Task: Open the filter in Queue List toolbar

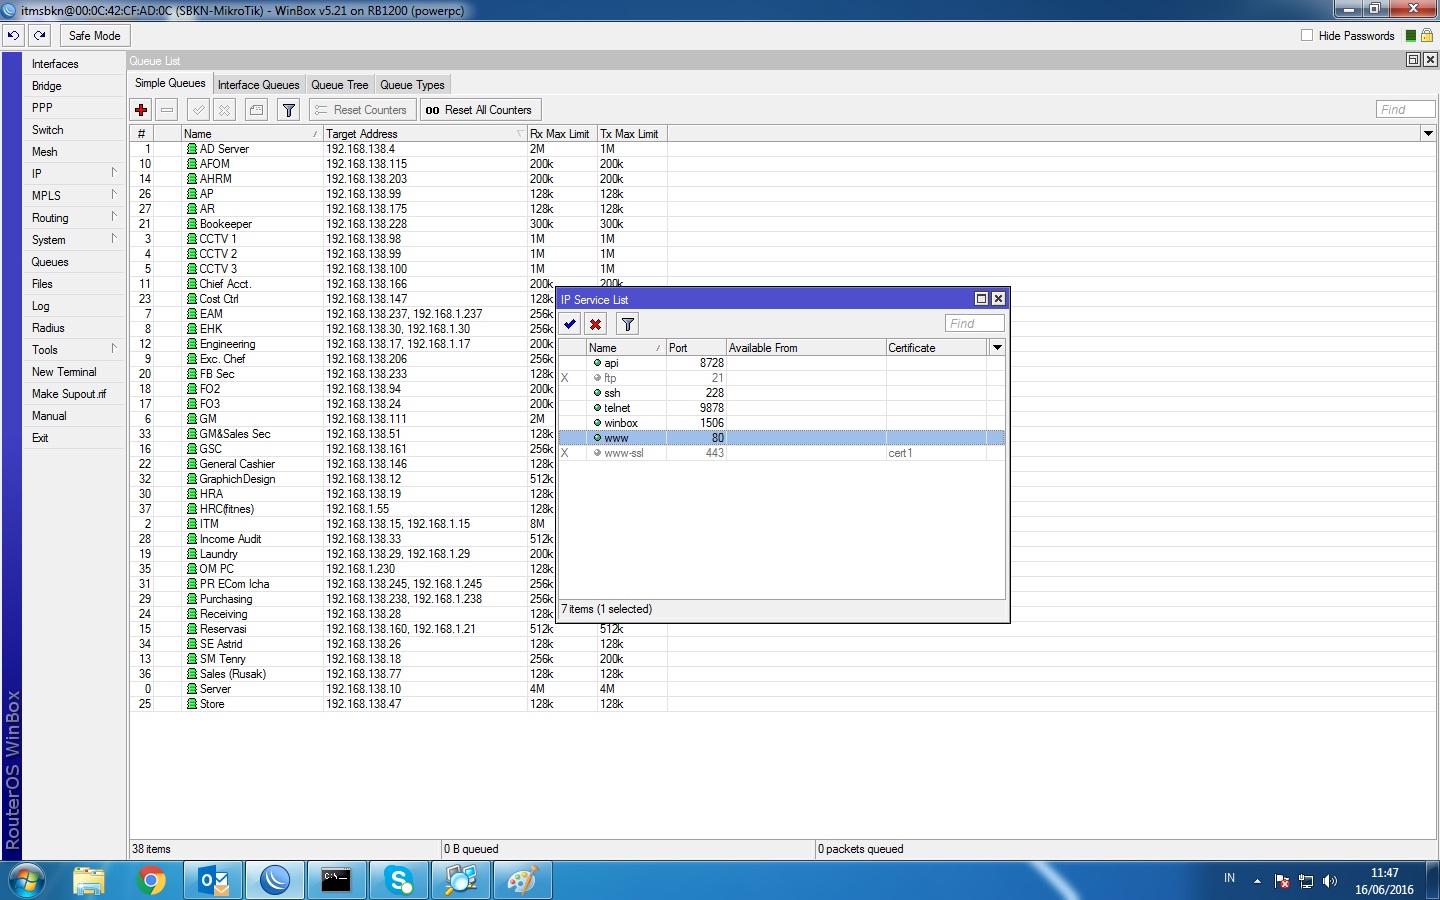Action: [x=289, y=110]
